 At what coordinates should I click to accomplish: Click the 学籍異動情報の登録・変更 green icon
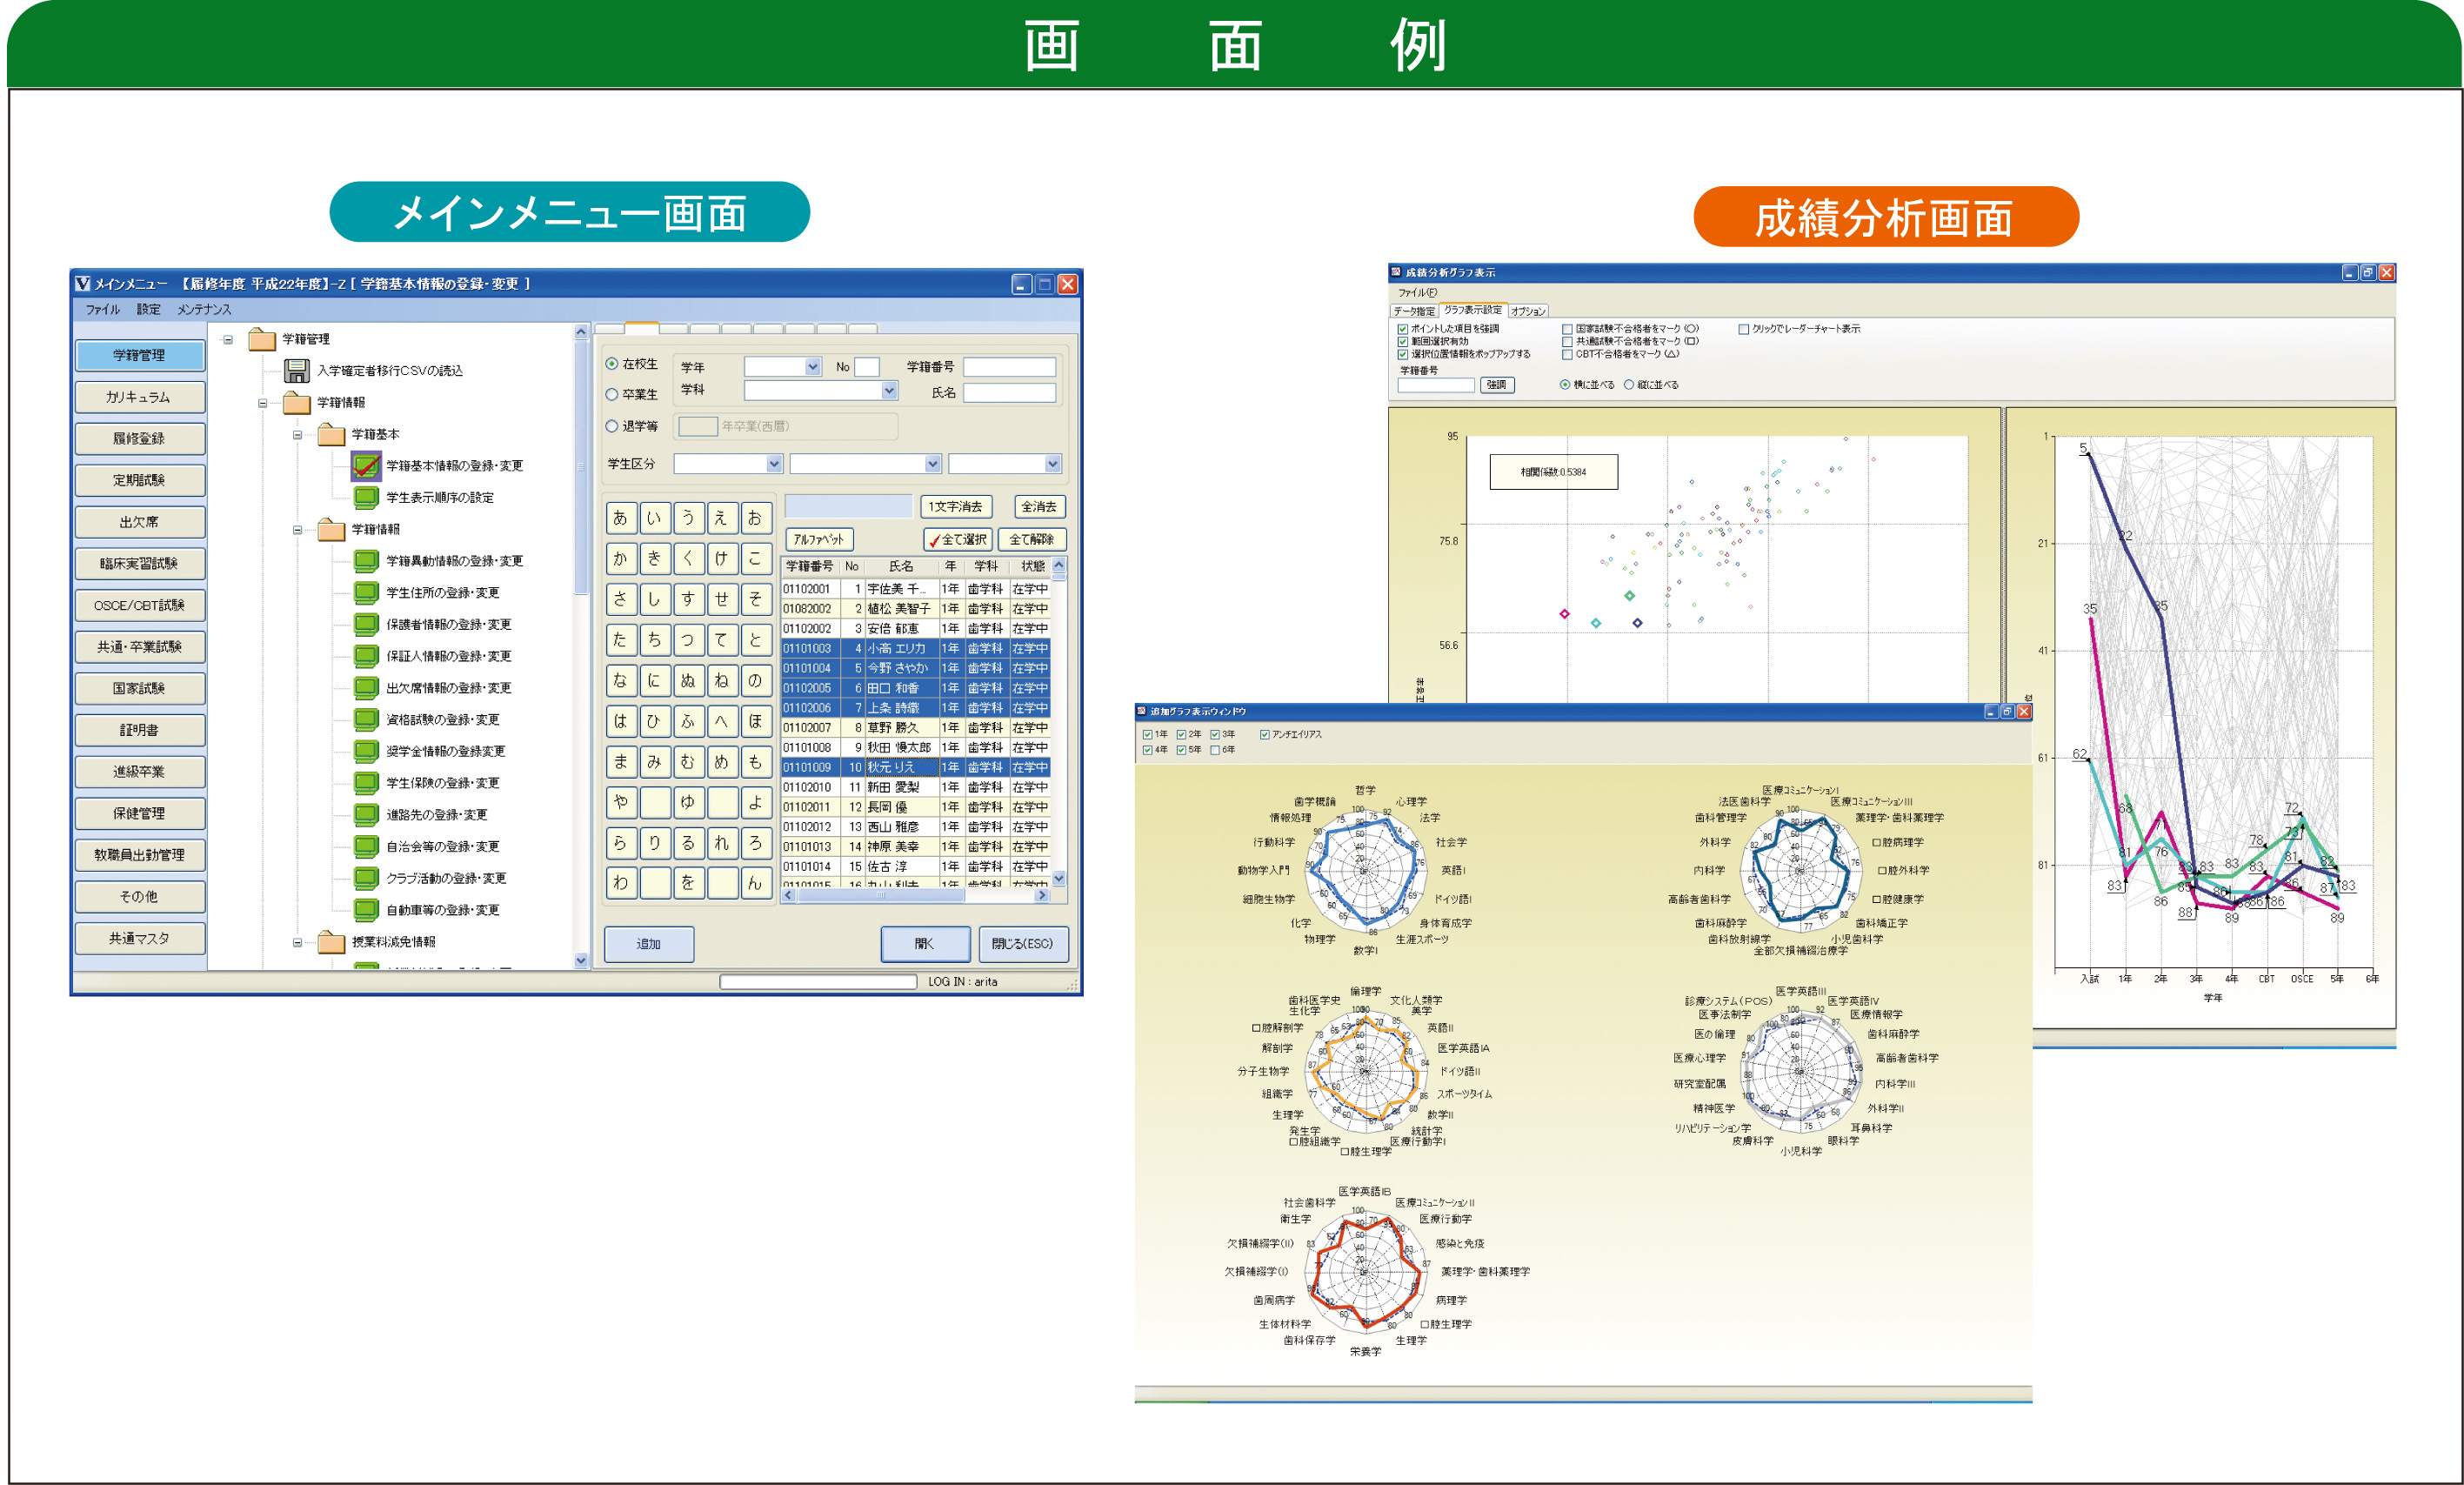tap(366, 561)
